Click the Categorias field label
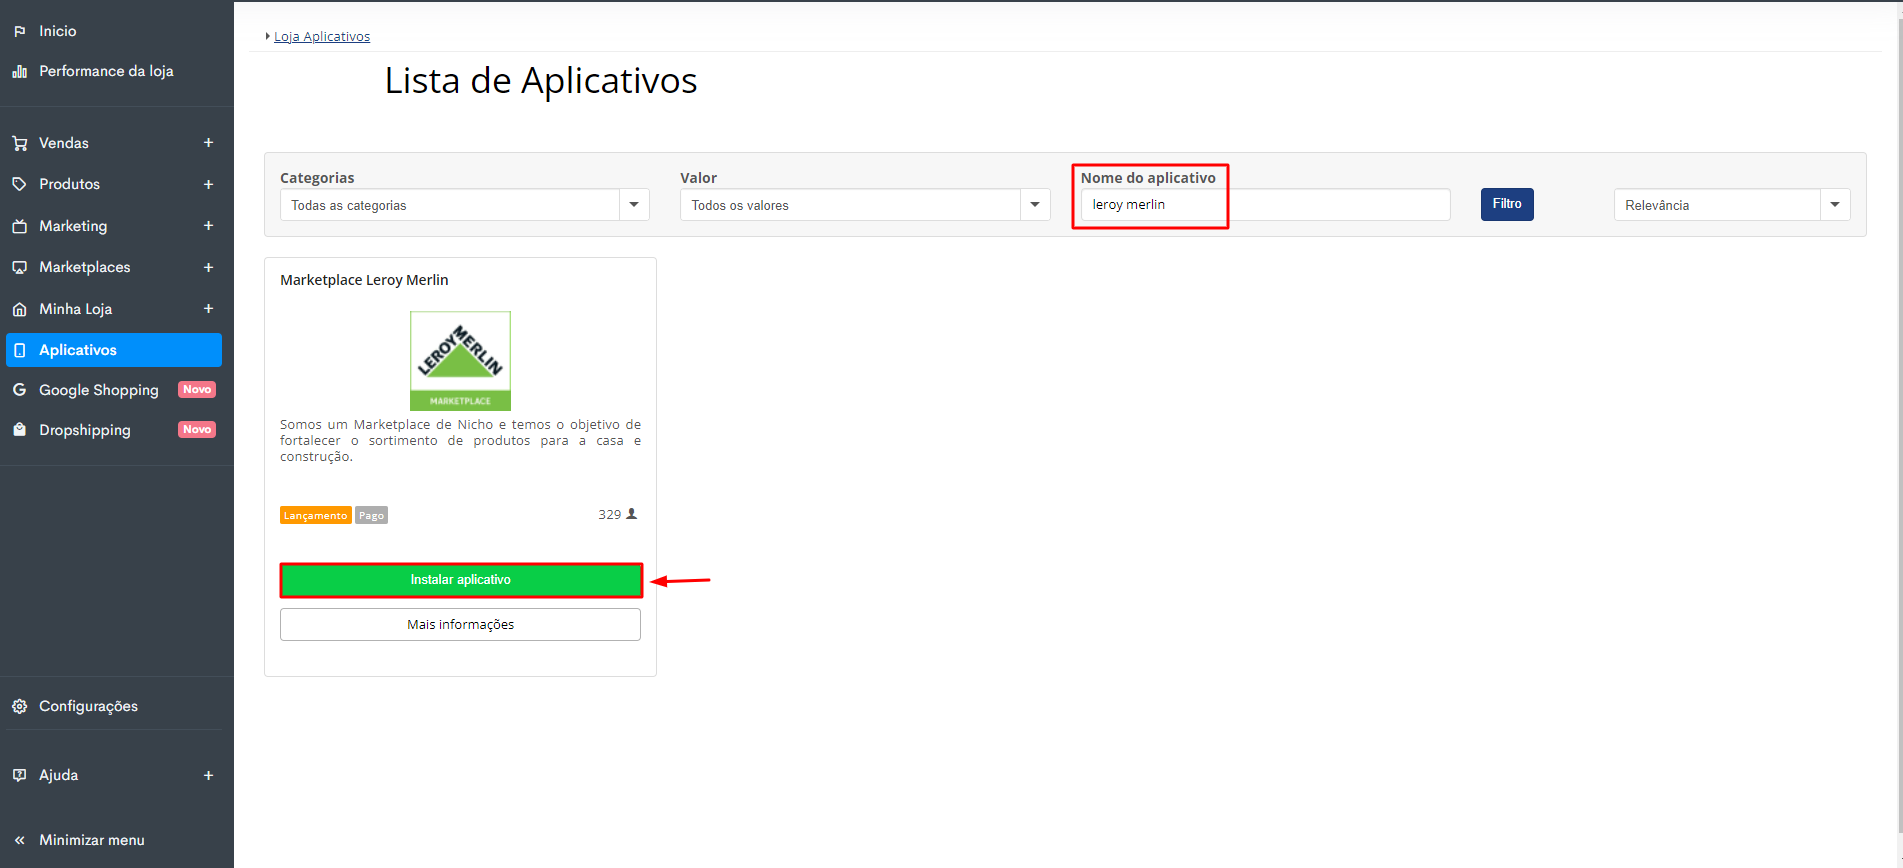 pos(317,178)
